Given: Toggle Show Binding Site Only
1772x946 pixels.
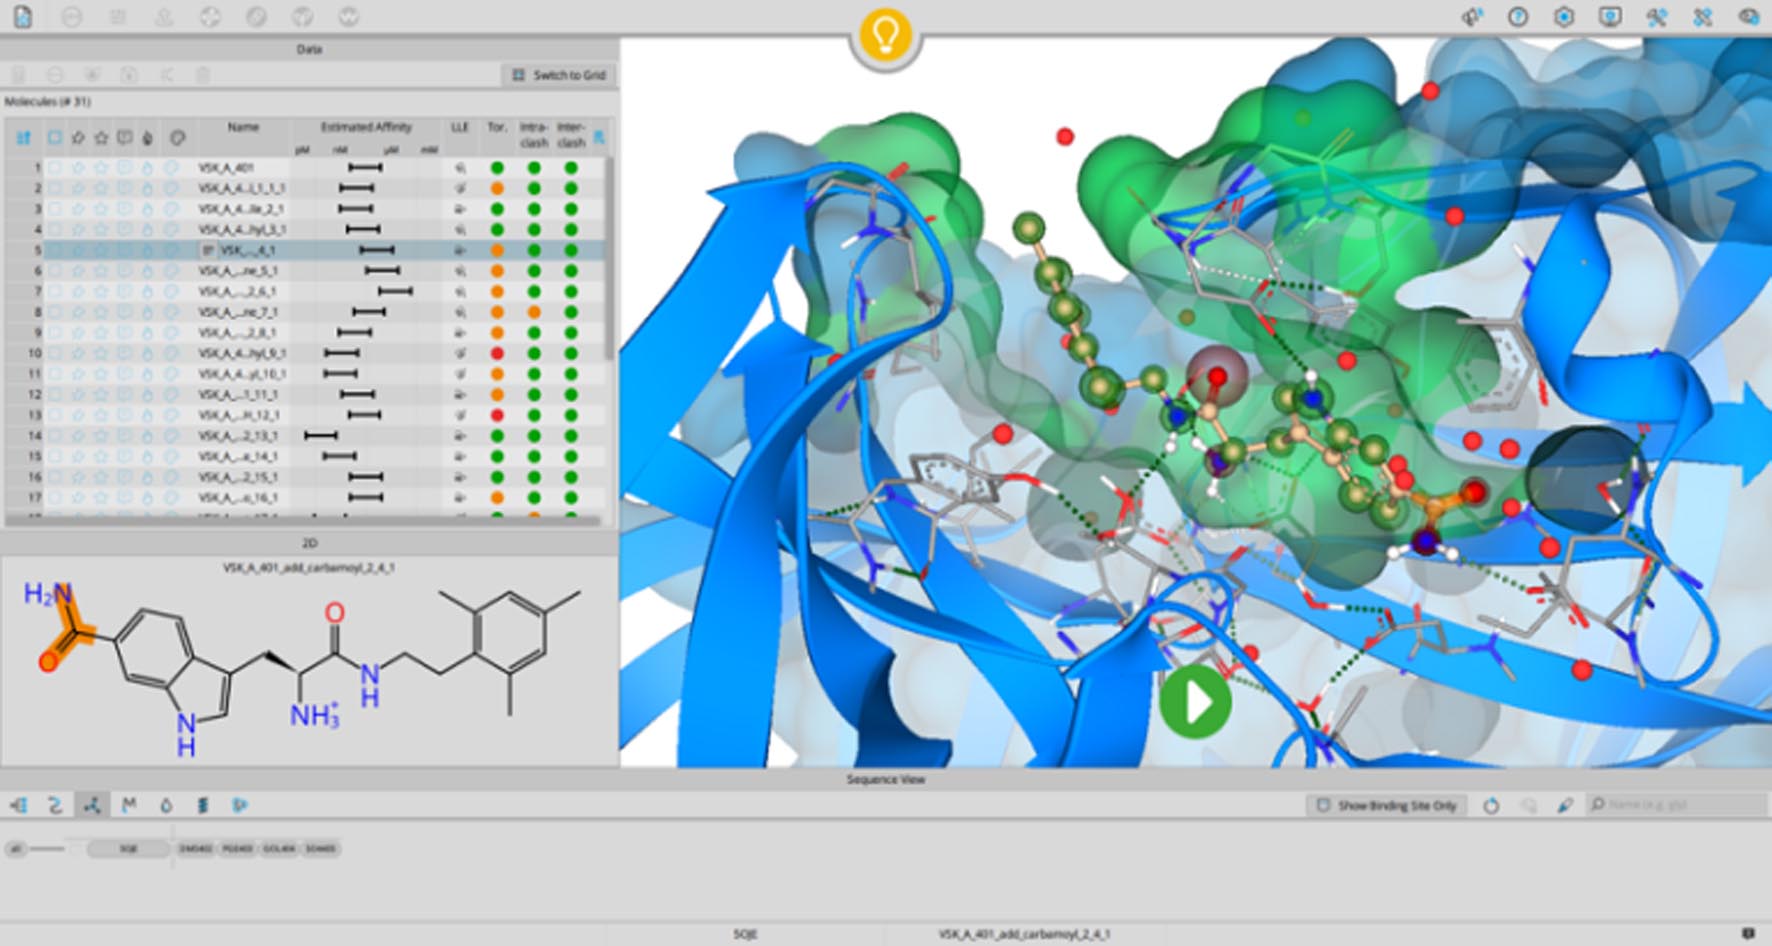Looking at the screenshot, I should 1387,805.
